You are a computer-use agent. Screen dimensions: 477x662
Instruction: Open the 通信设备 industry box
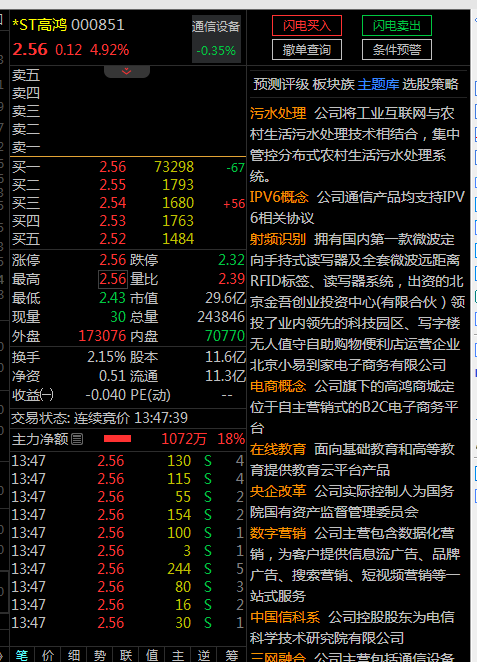click(x=216, y=39)
